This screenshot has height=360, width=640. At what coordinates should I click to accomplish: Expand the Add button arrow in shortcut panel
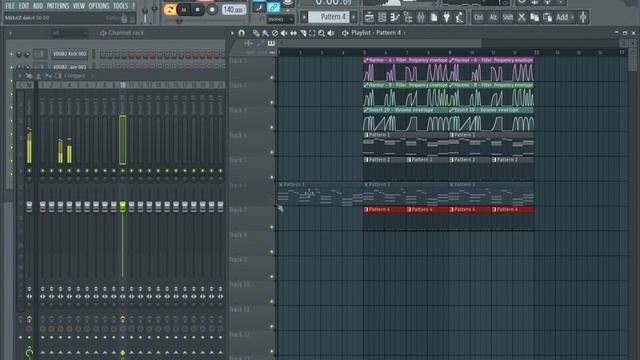pos(572,17)
